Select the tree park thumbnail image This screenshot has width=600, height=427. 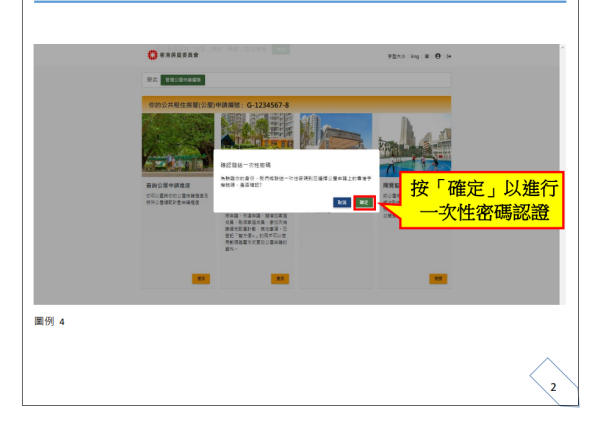click(178, 145)
